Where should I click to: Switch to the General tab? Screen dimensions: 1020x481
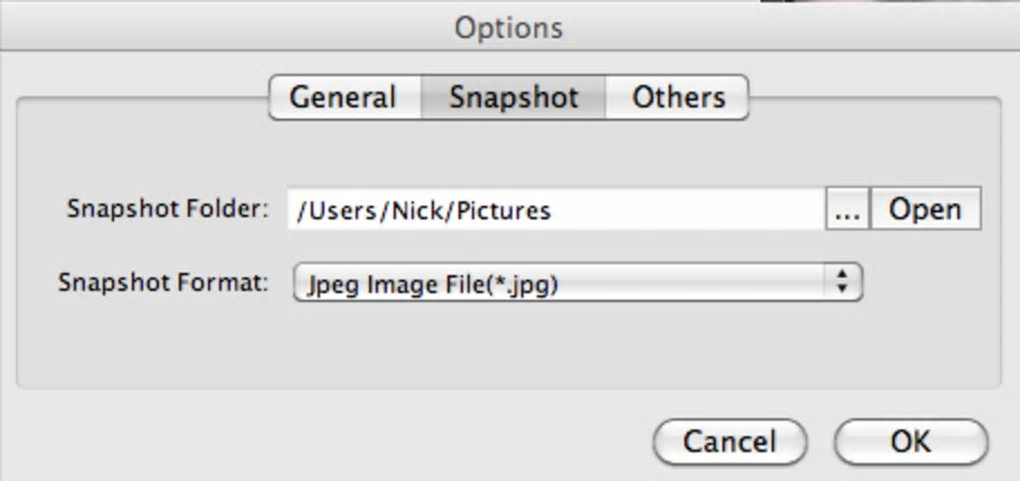[344, 98]
